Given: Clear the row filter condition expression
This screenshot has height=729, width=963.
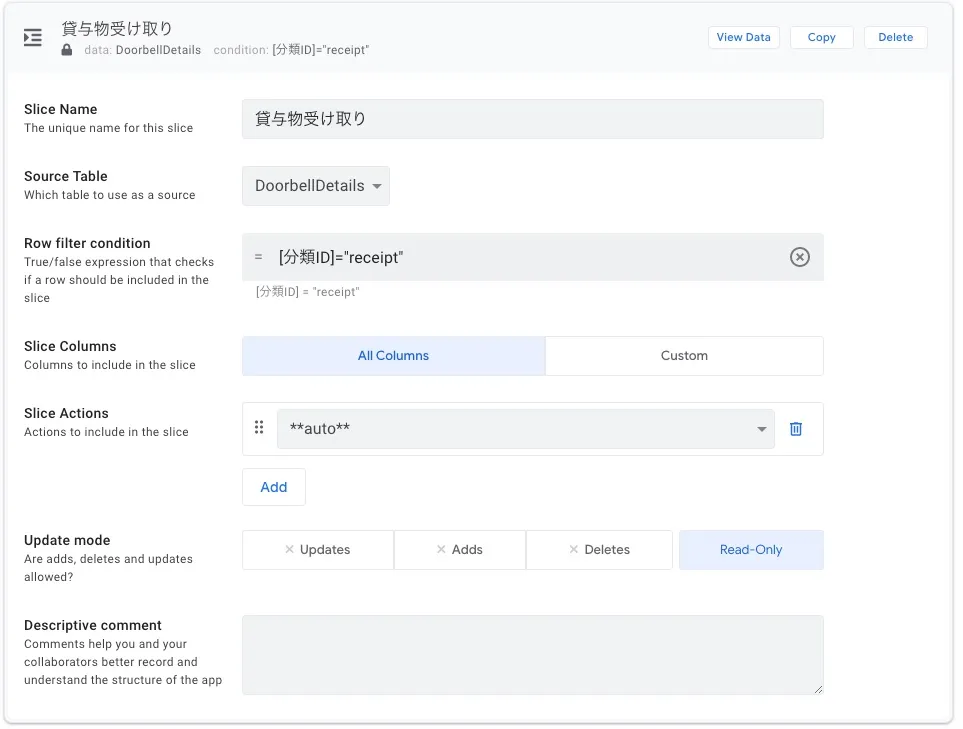Looking at the screenshot, I should click(799, 257).
